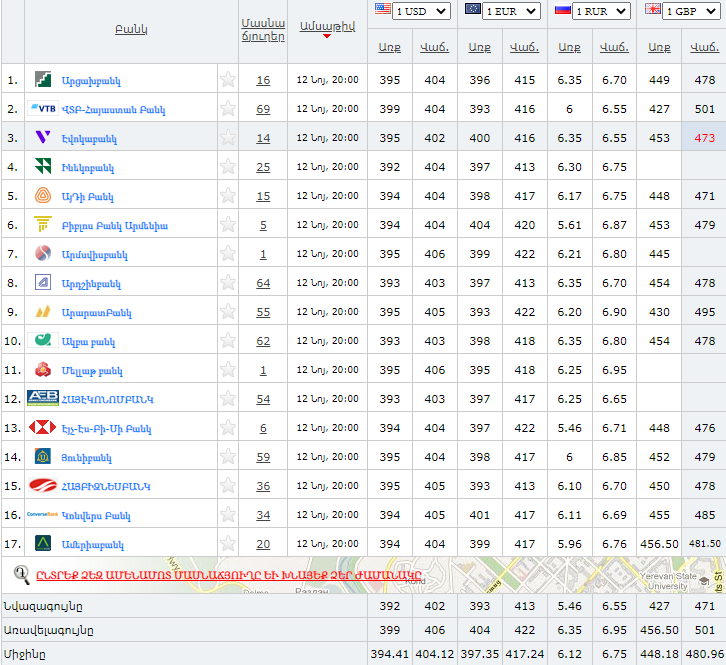
Task: Click the 394.41 average USD buy value
Action: pos(389,654)
